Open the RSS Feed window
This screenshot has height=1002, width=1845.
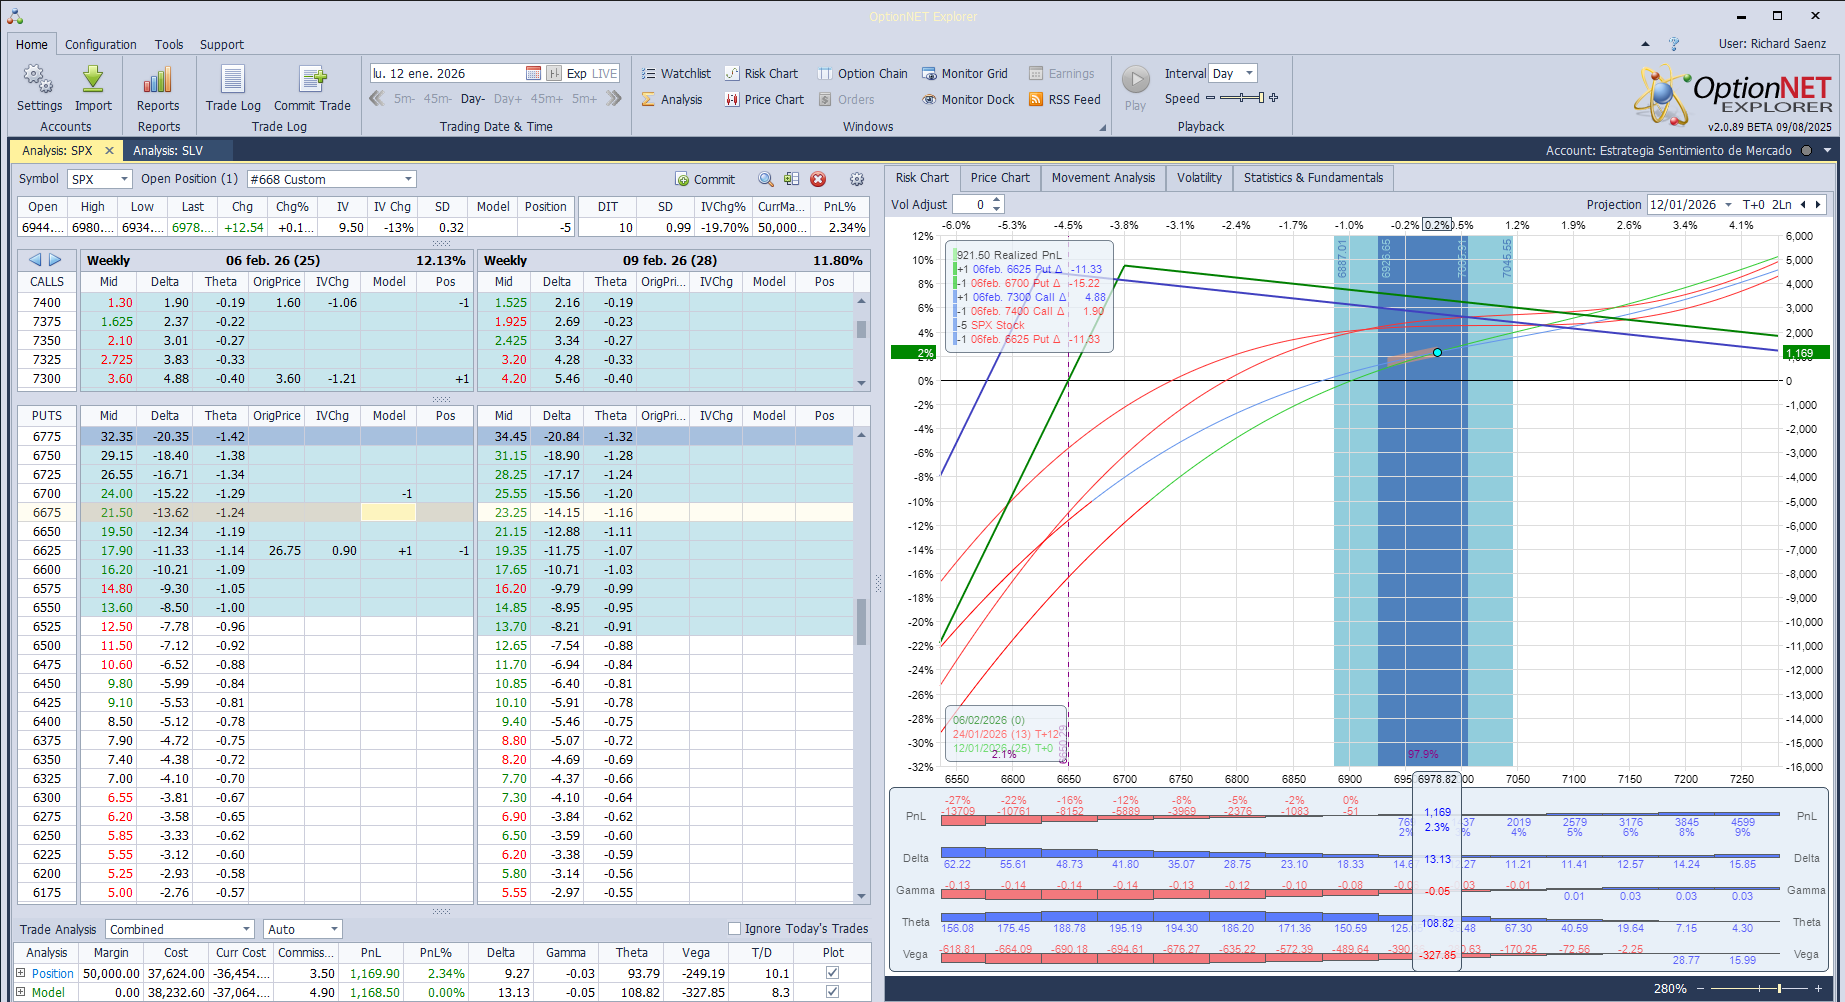[x=1064, y=100]
